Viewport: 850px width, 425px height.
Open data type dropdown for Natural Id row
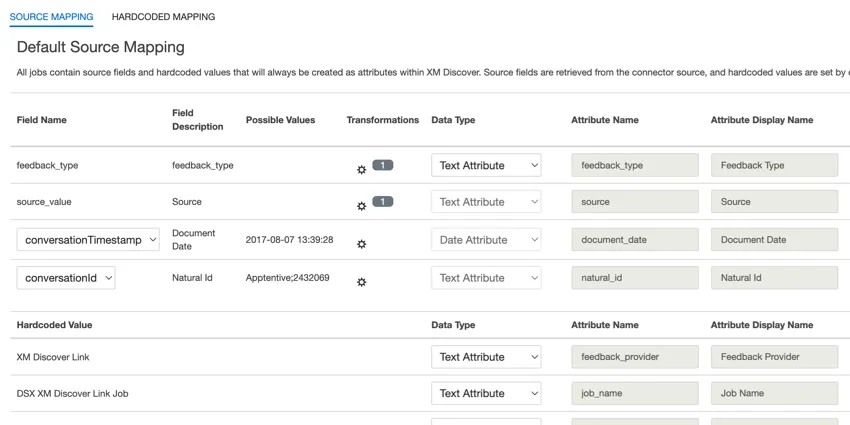click(x=486, y=278)
